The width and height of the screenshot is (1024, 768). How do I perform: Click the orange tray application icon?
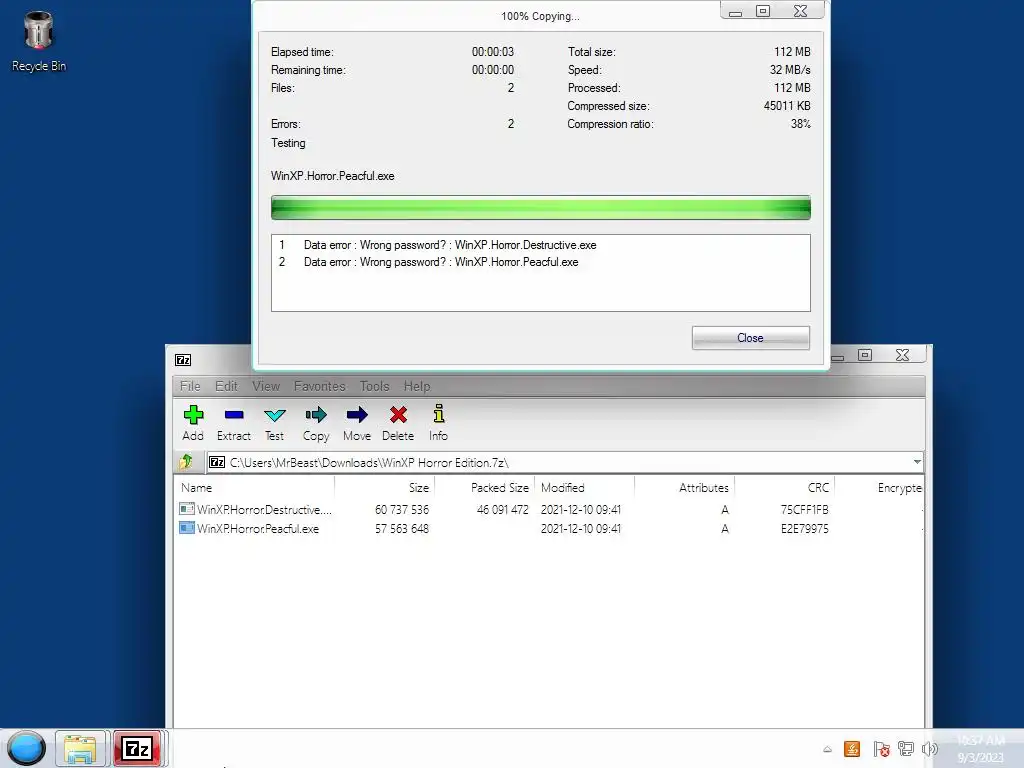[x=852, y=749]
